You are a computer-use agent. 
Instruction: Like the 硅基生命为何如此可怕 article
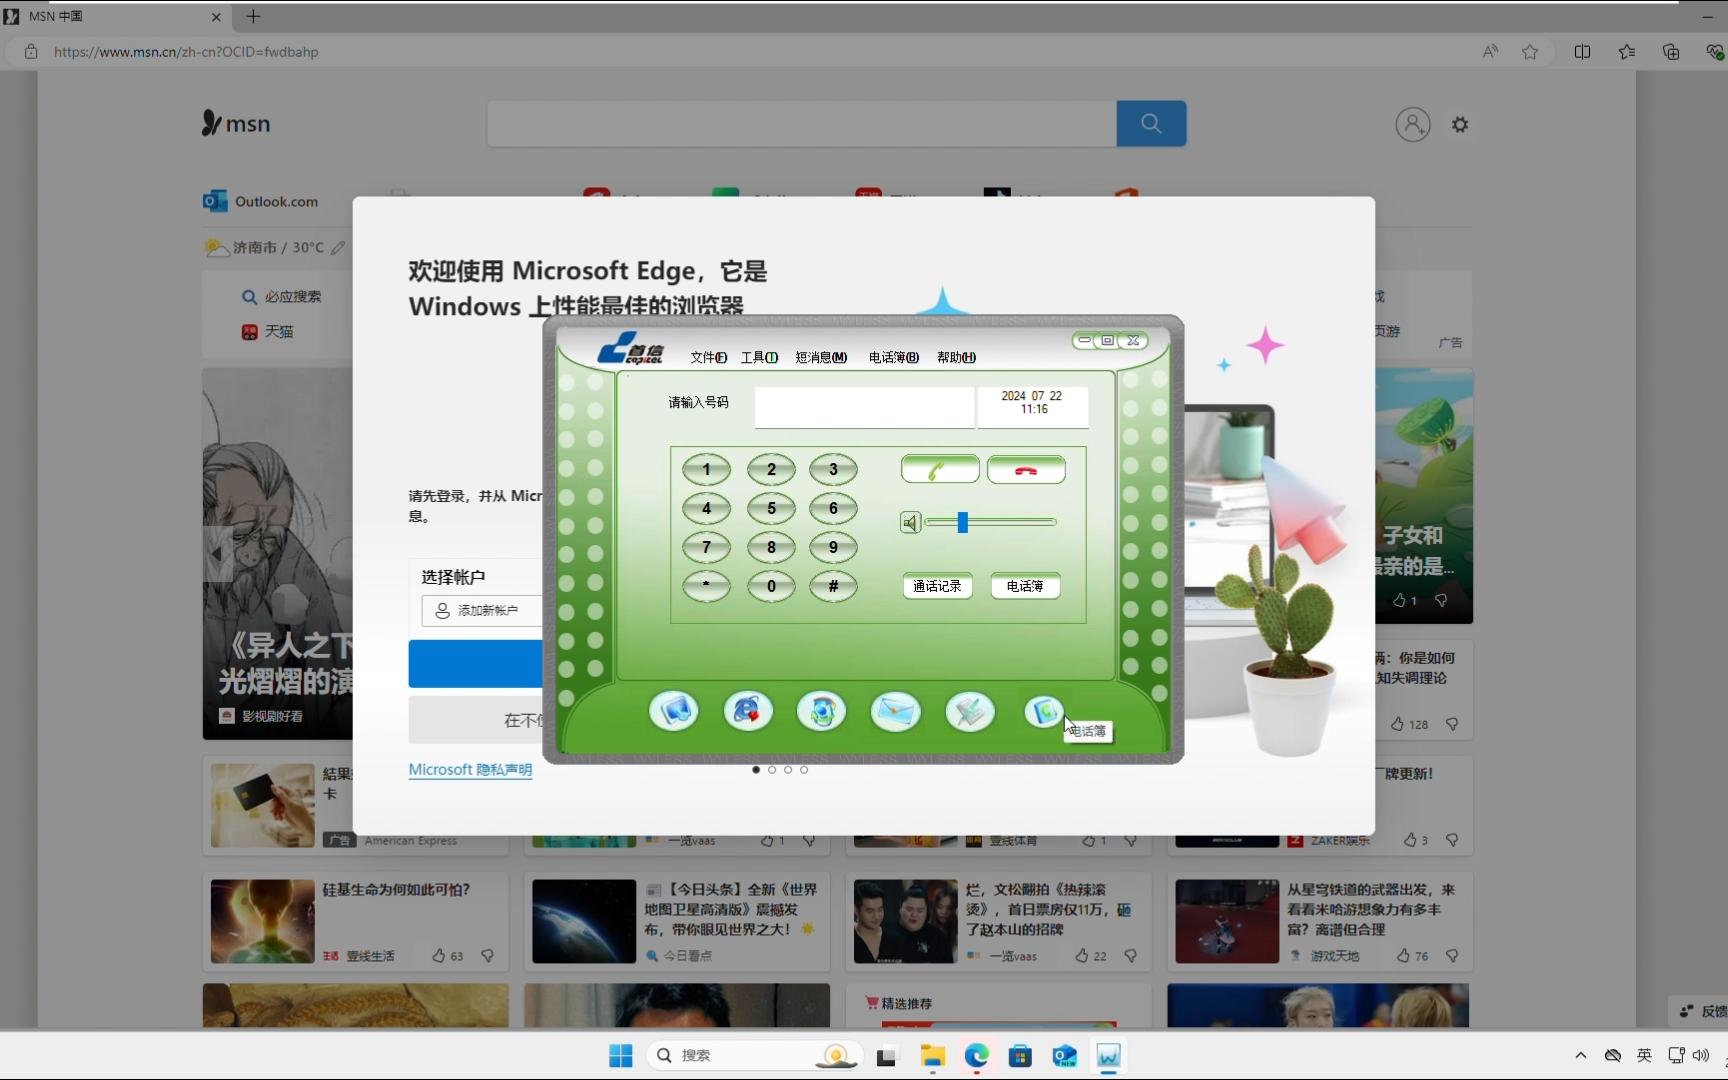point(439,956)
